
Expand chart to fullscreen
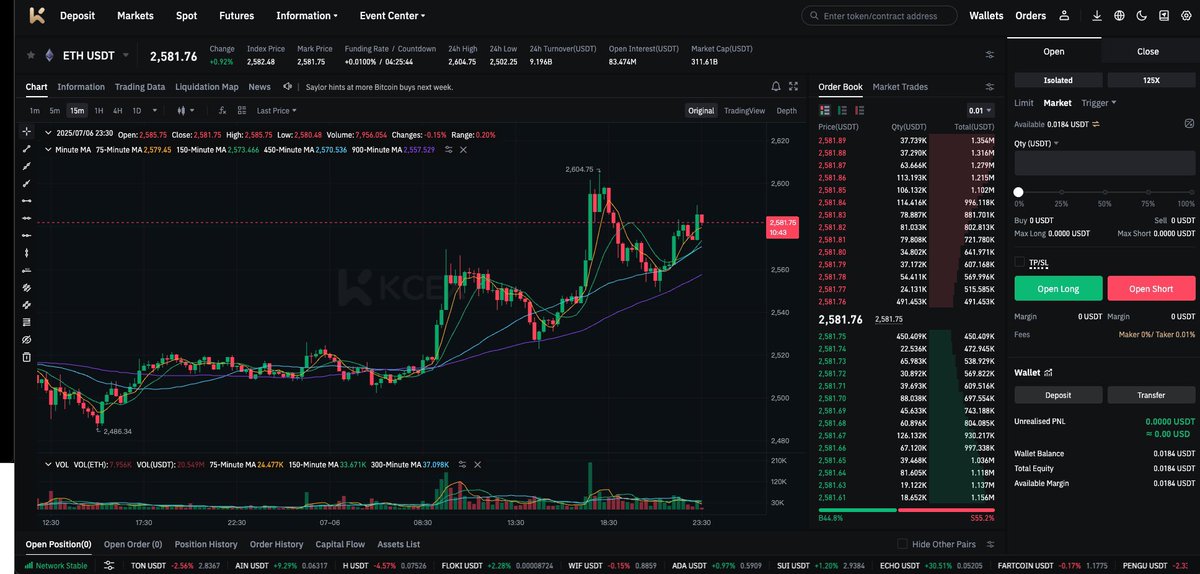(x=794, y=87)
